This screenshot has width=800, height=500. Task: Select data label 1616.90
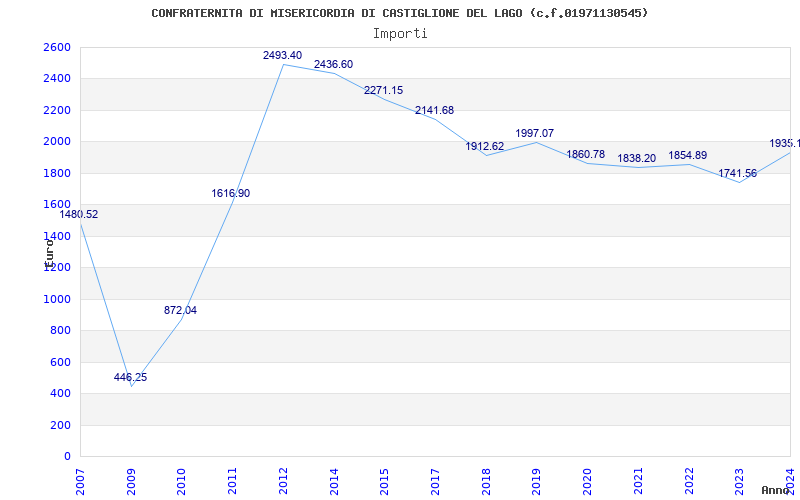tap(231, 193)
